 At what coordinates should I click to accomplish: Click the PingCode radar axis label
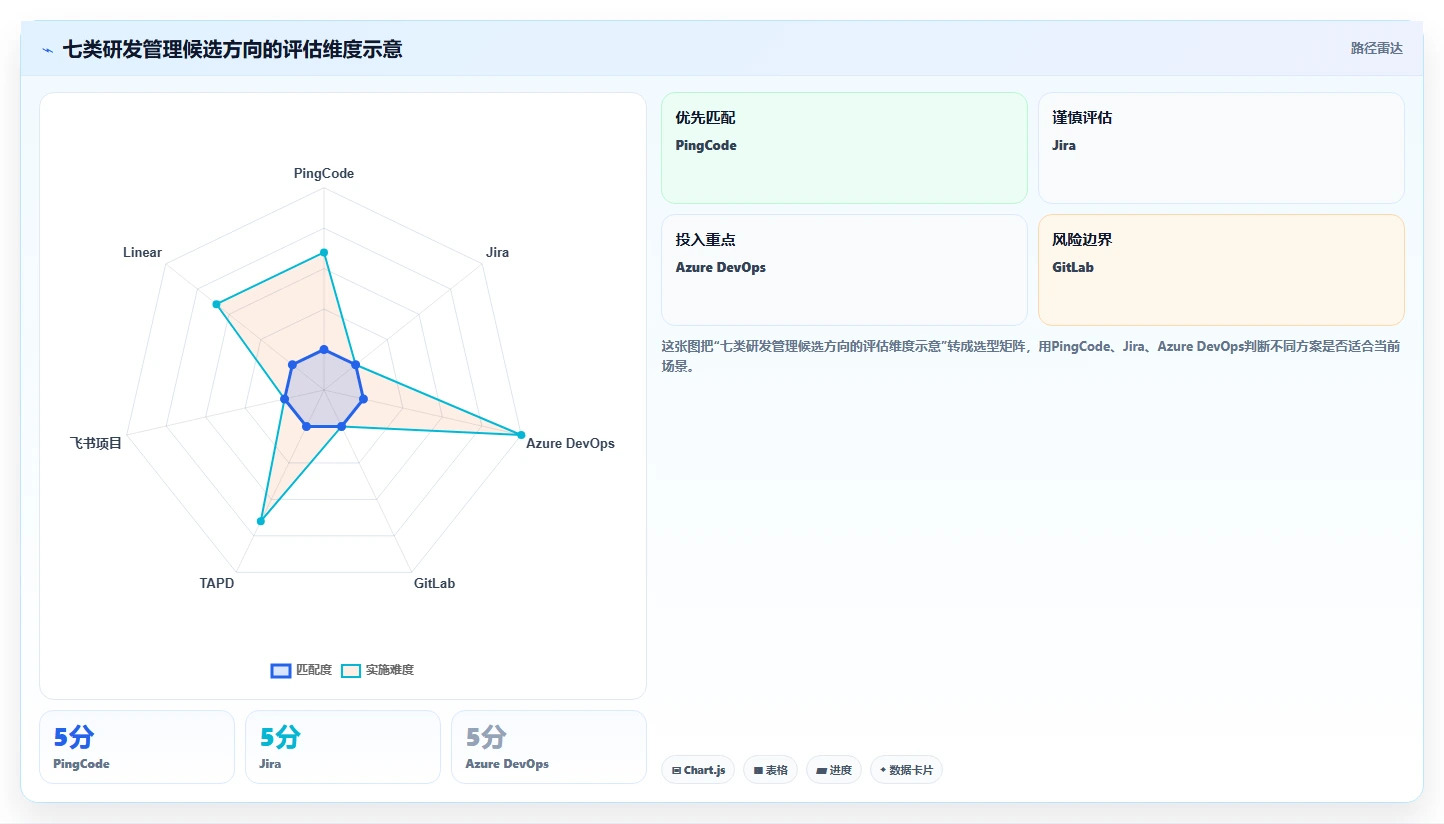pos(323,173)
